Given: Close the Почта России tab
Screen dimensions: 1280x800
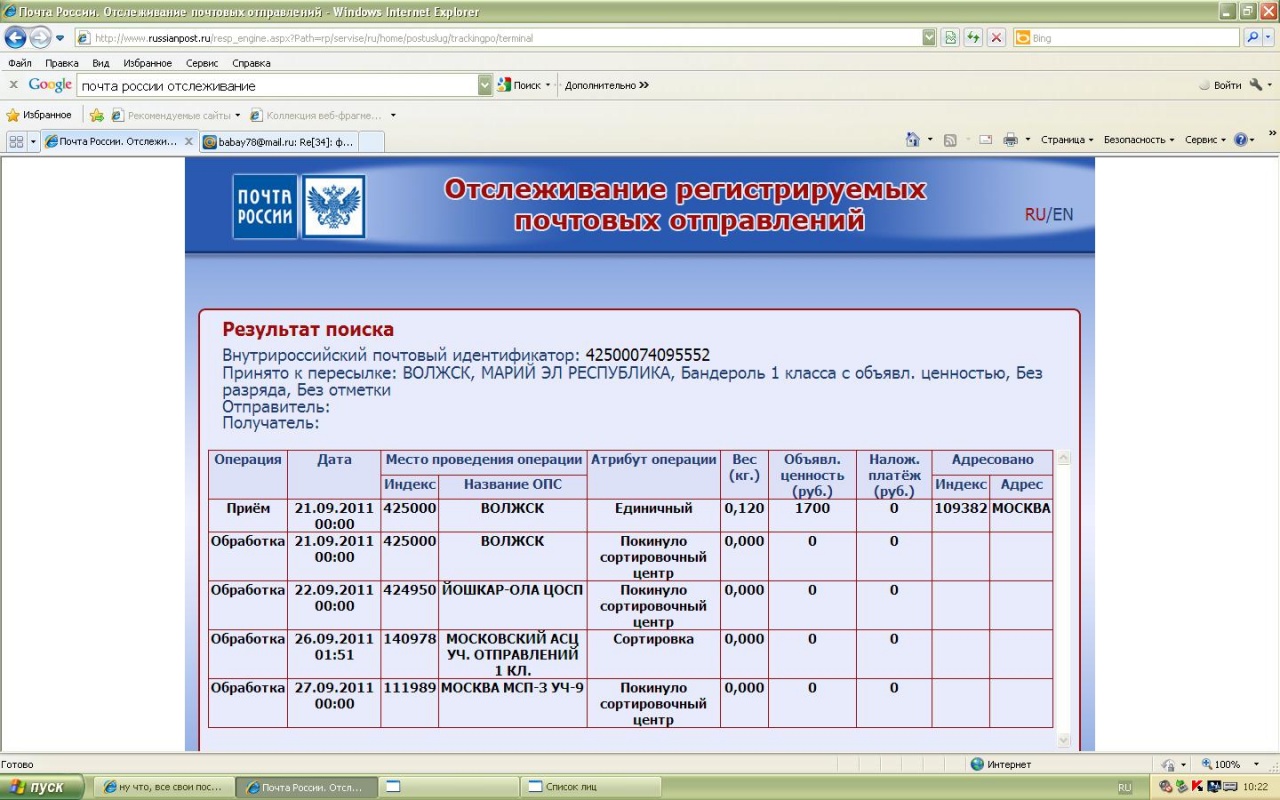Looking at the screenshot, I should (x=188, y=142).
